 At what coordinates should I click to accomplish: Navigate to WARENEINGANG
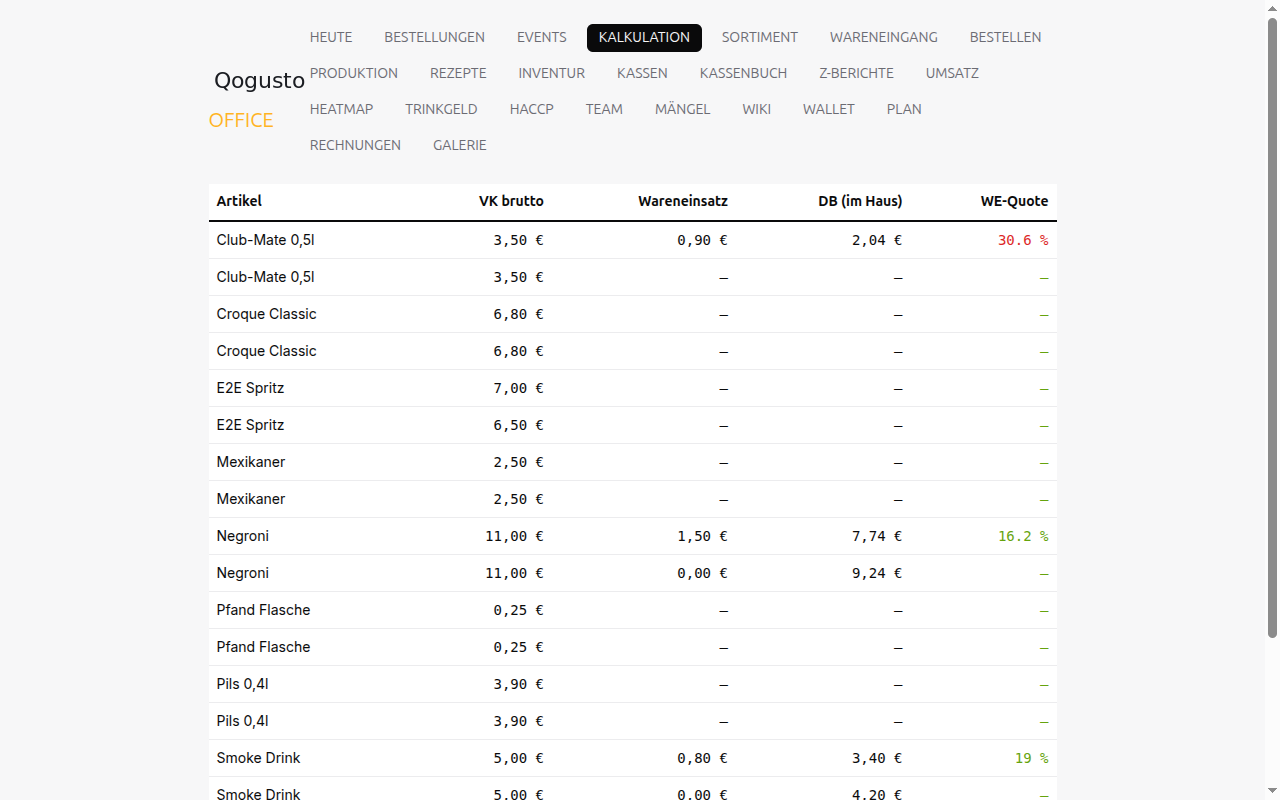pos(884,37)
